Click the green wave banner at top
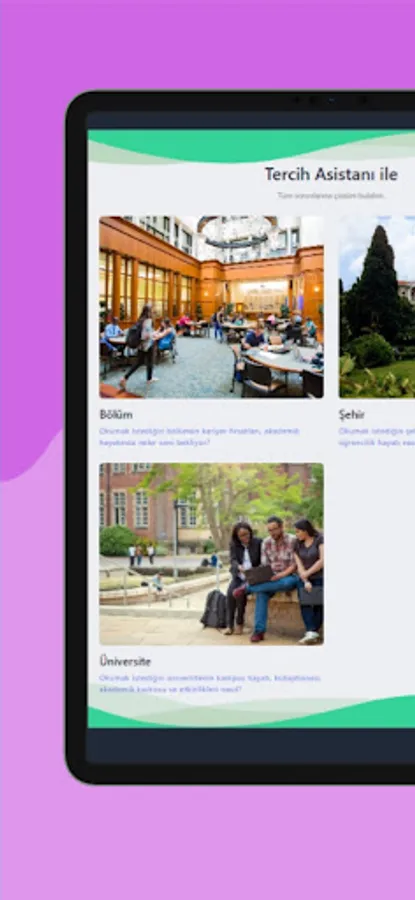 (x=251, y=146)
